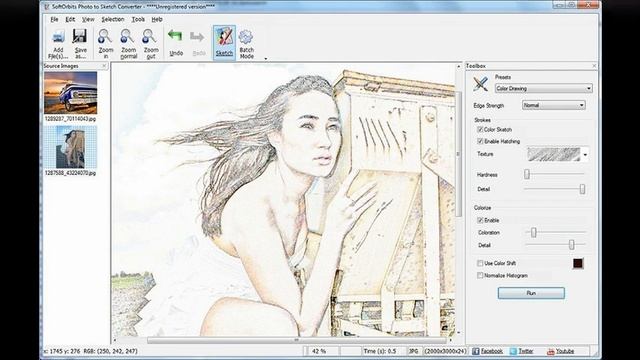Image resolution: width=640 pixels, height=360 pixels.
Task: Open the Help menu
Action: click(x=157, y=19)
